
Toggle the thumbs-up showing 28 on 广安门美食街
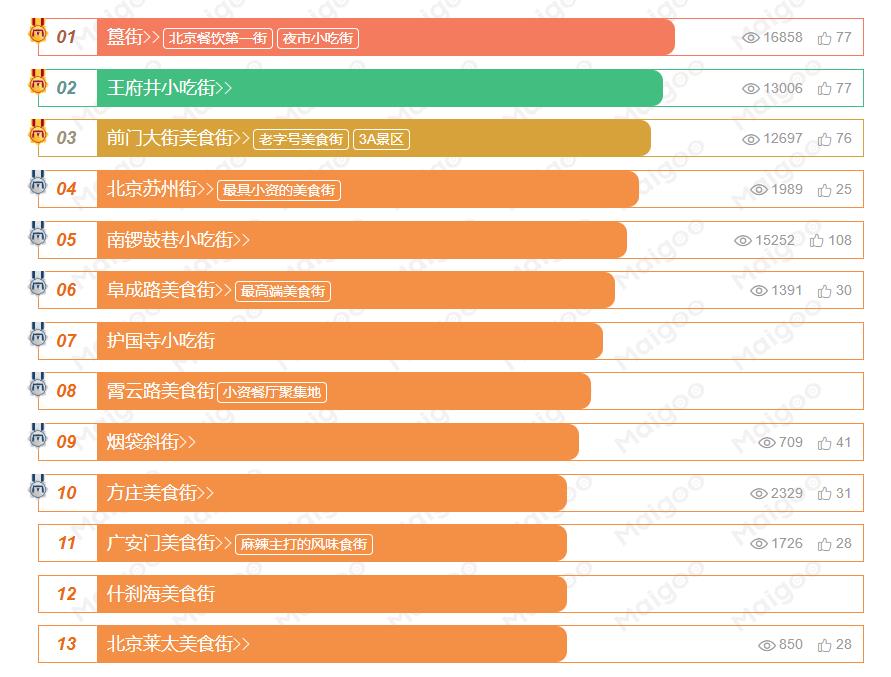823,544
